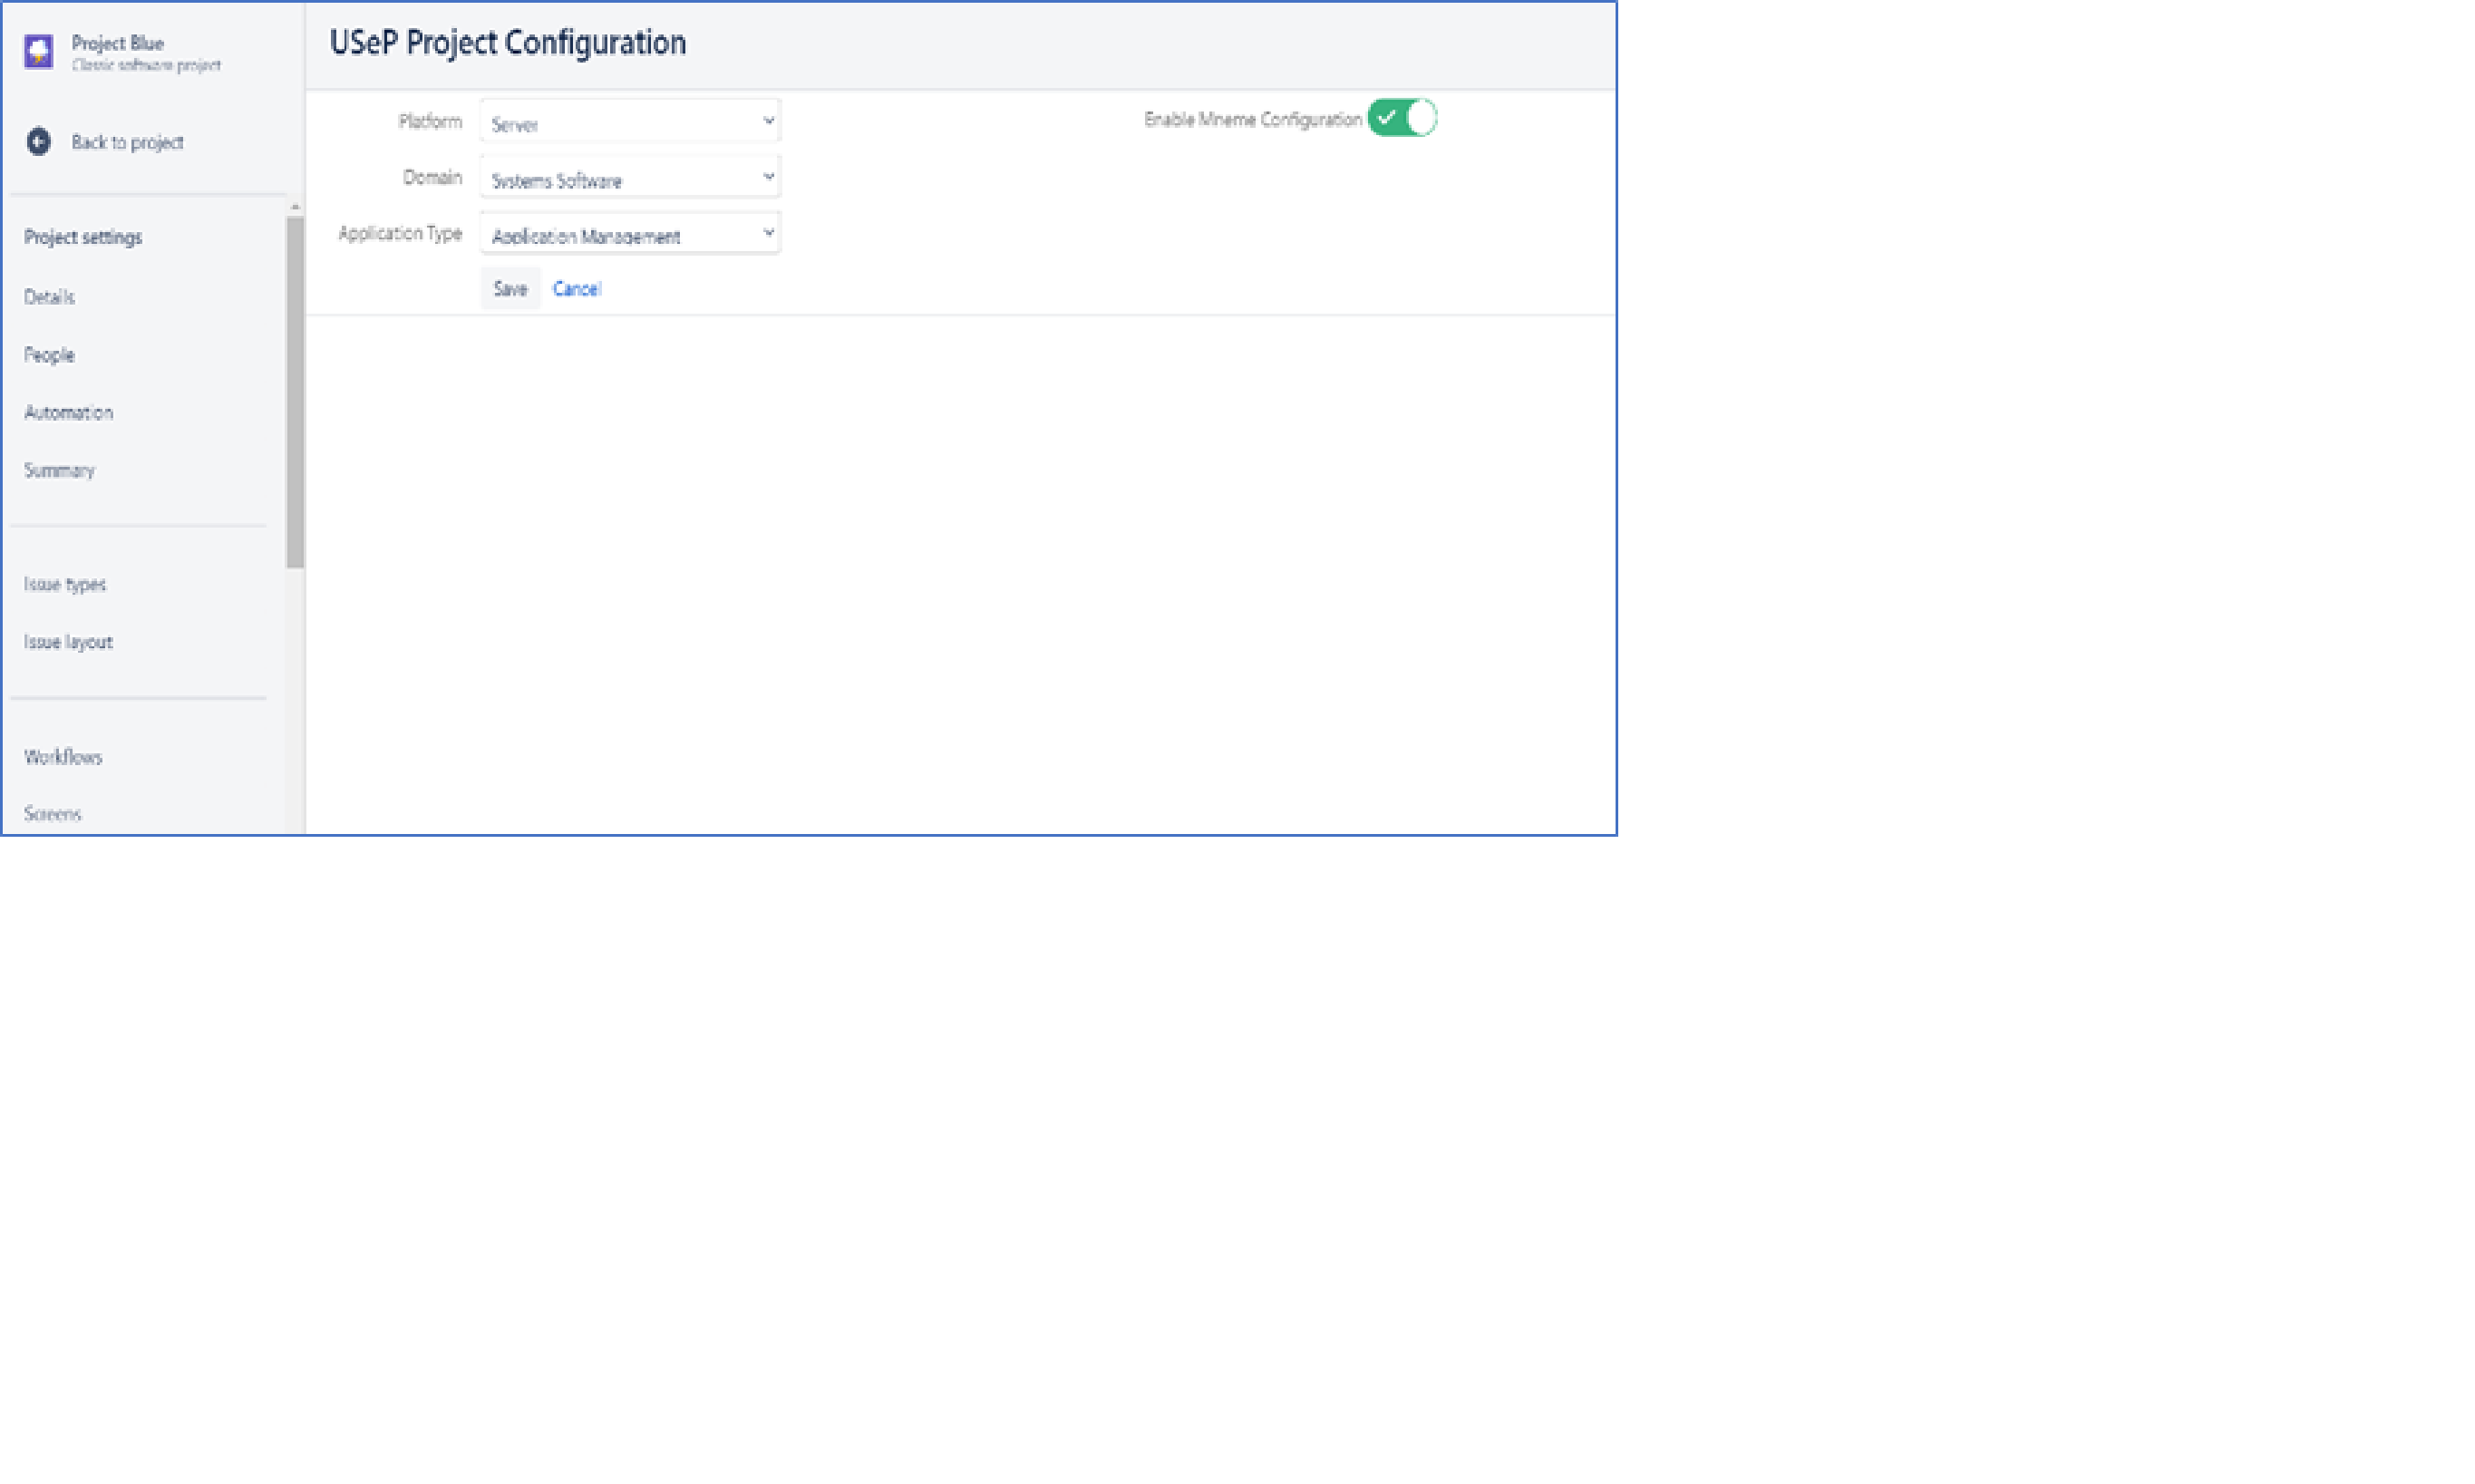Screen dimensions: 2475x1484
Task: Go to People settings
Action: pos(49,355)
